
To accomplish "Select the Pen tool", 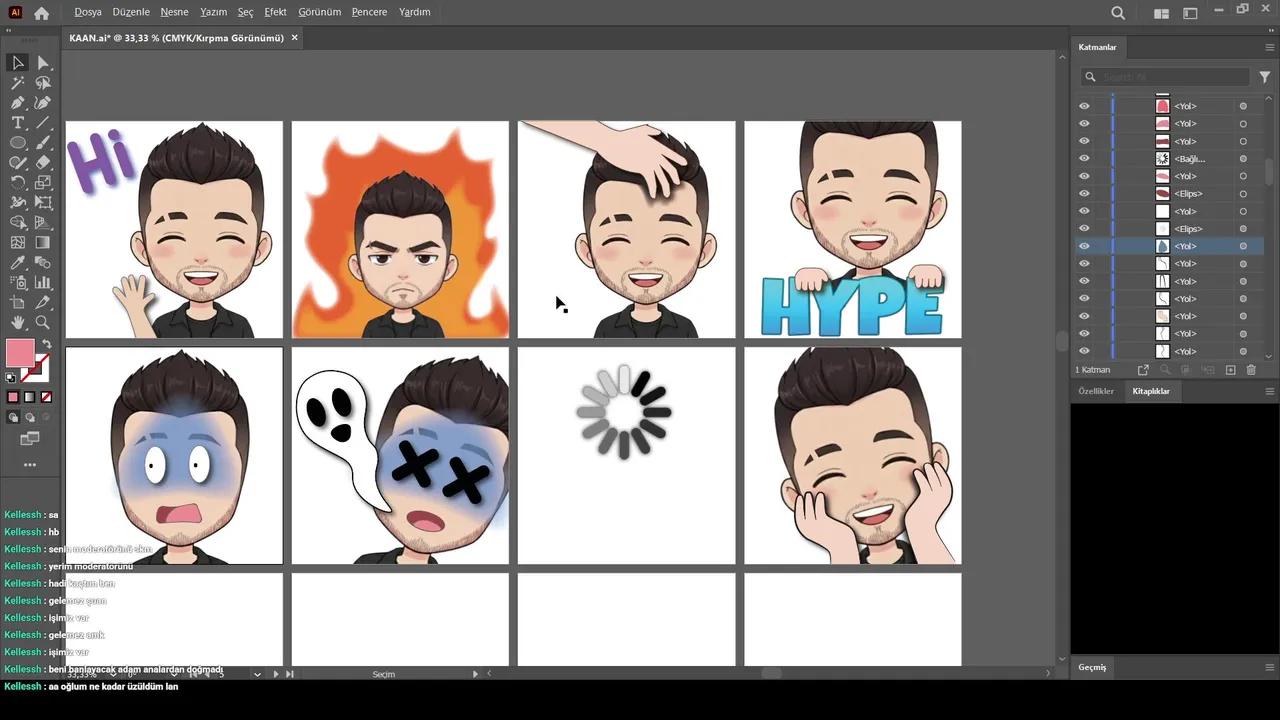I will coord(18,103).
